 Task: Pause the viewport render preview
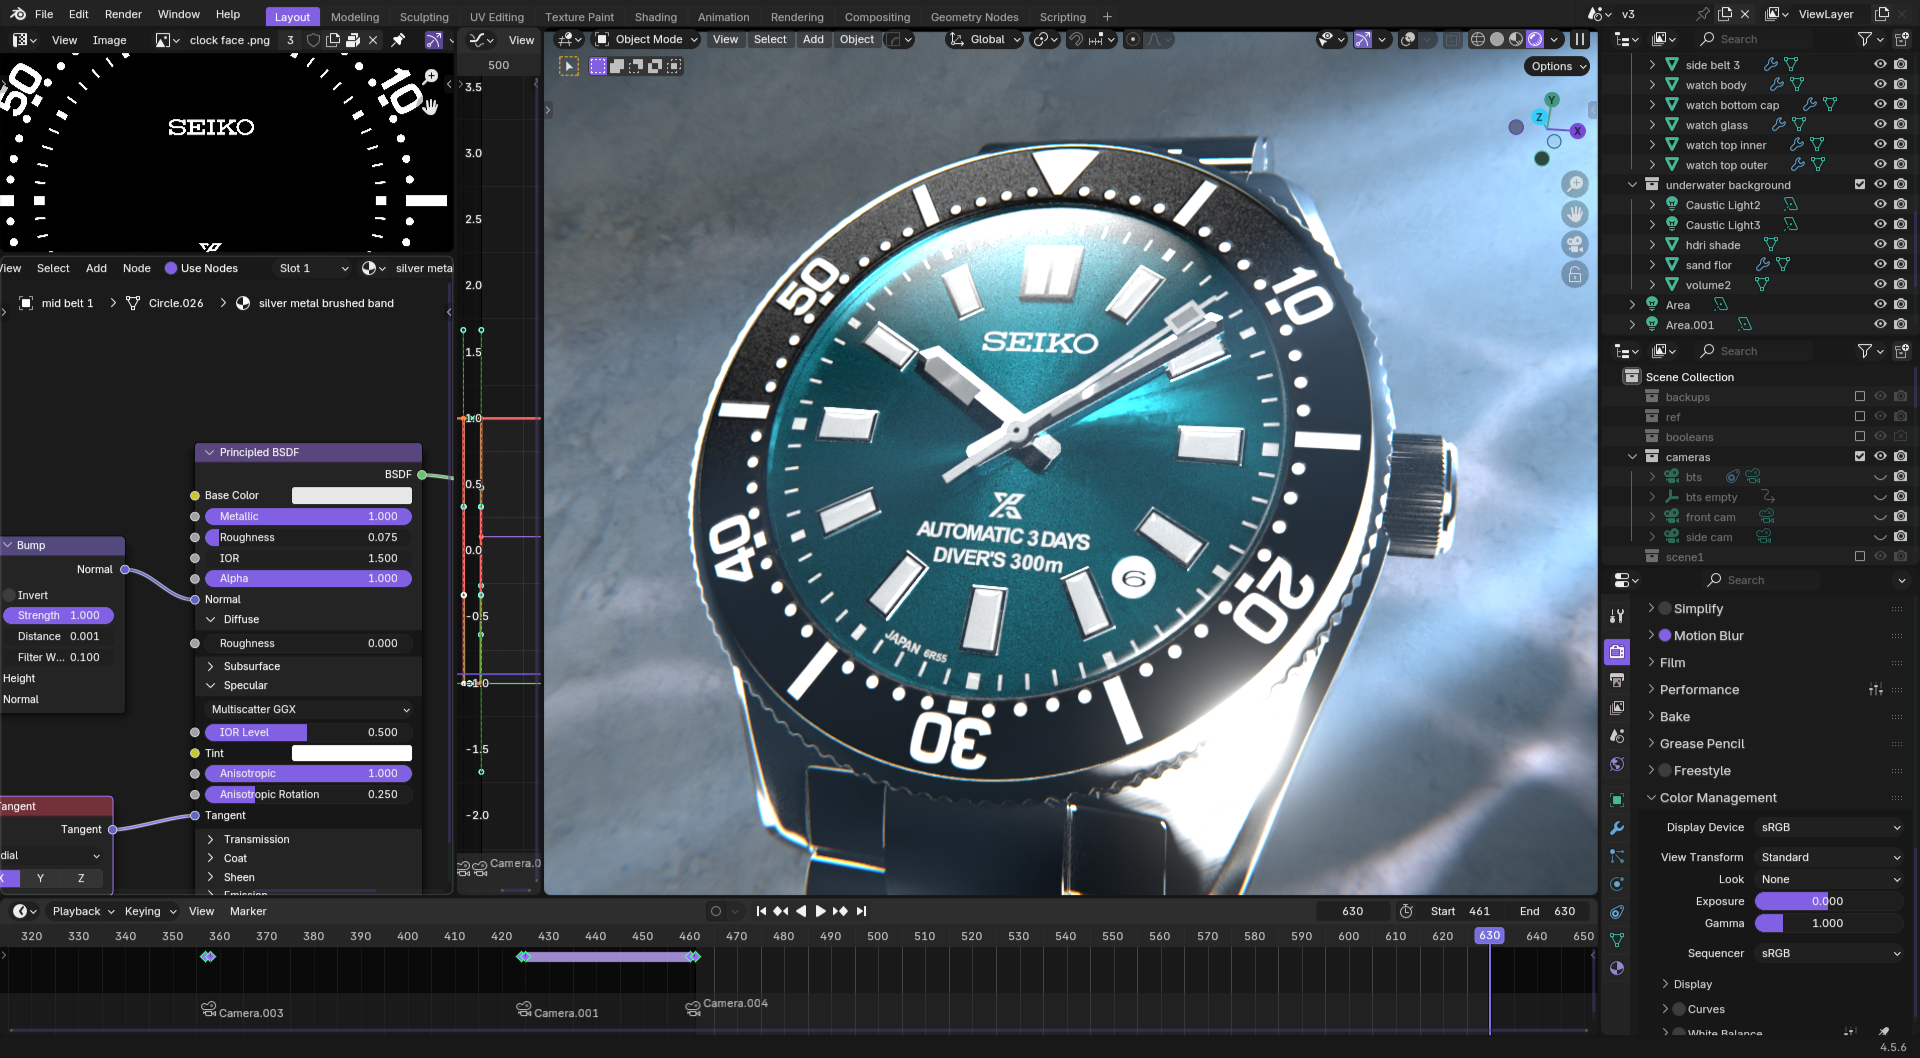tap(1580, 40)
